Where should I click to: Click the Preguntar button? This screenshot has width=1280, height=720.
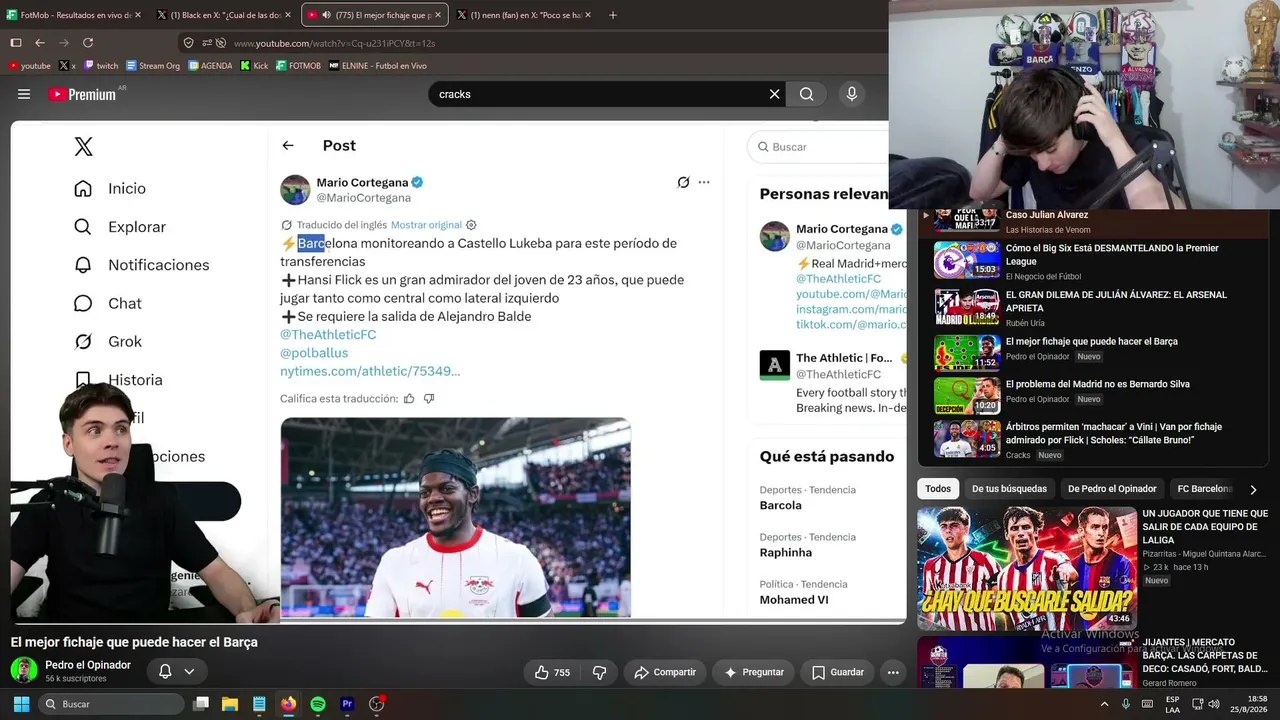point(753,672)
